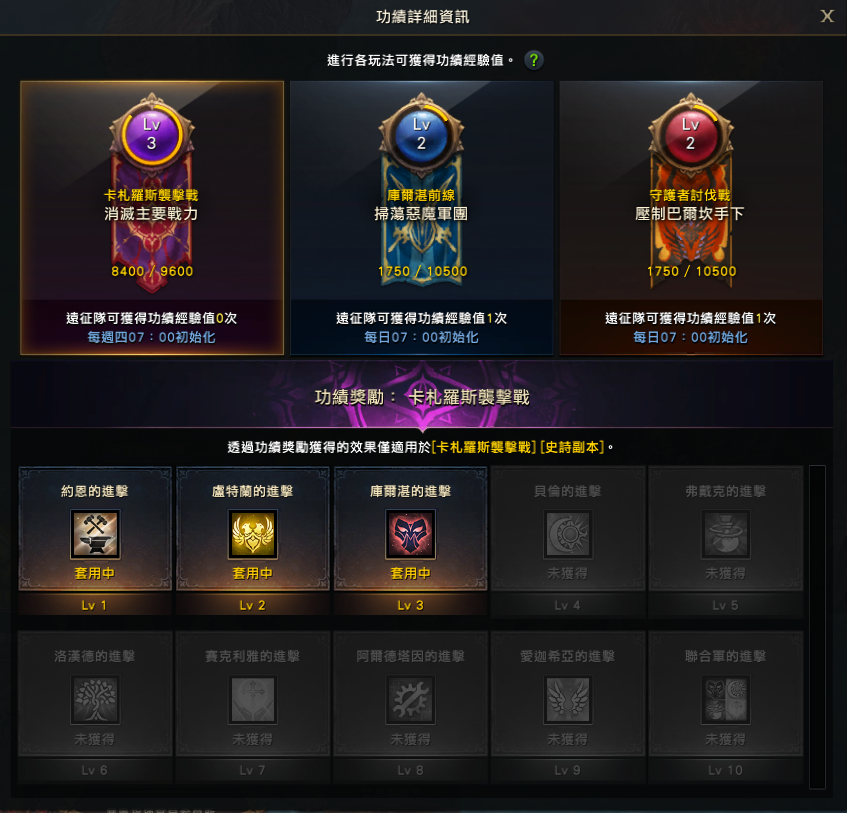
Task: Select the 守護者討伐戰 red banner card
Action: click(x=691, y=218)
